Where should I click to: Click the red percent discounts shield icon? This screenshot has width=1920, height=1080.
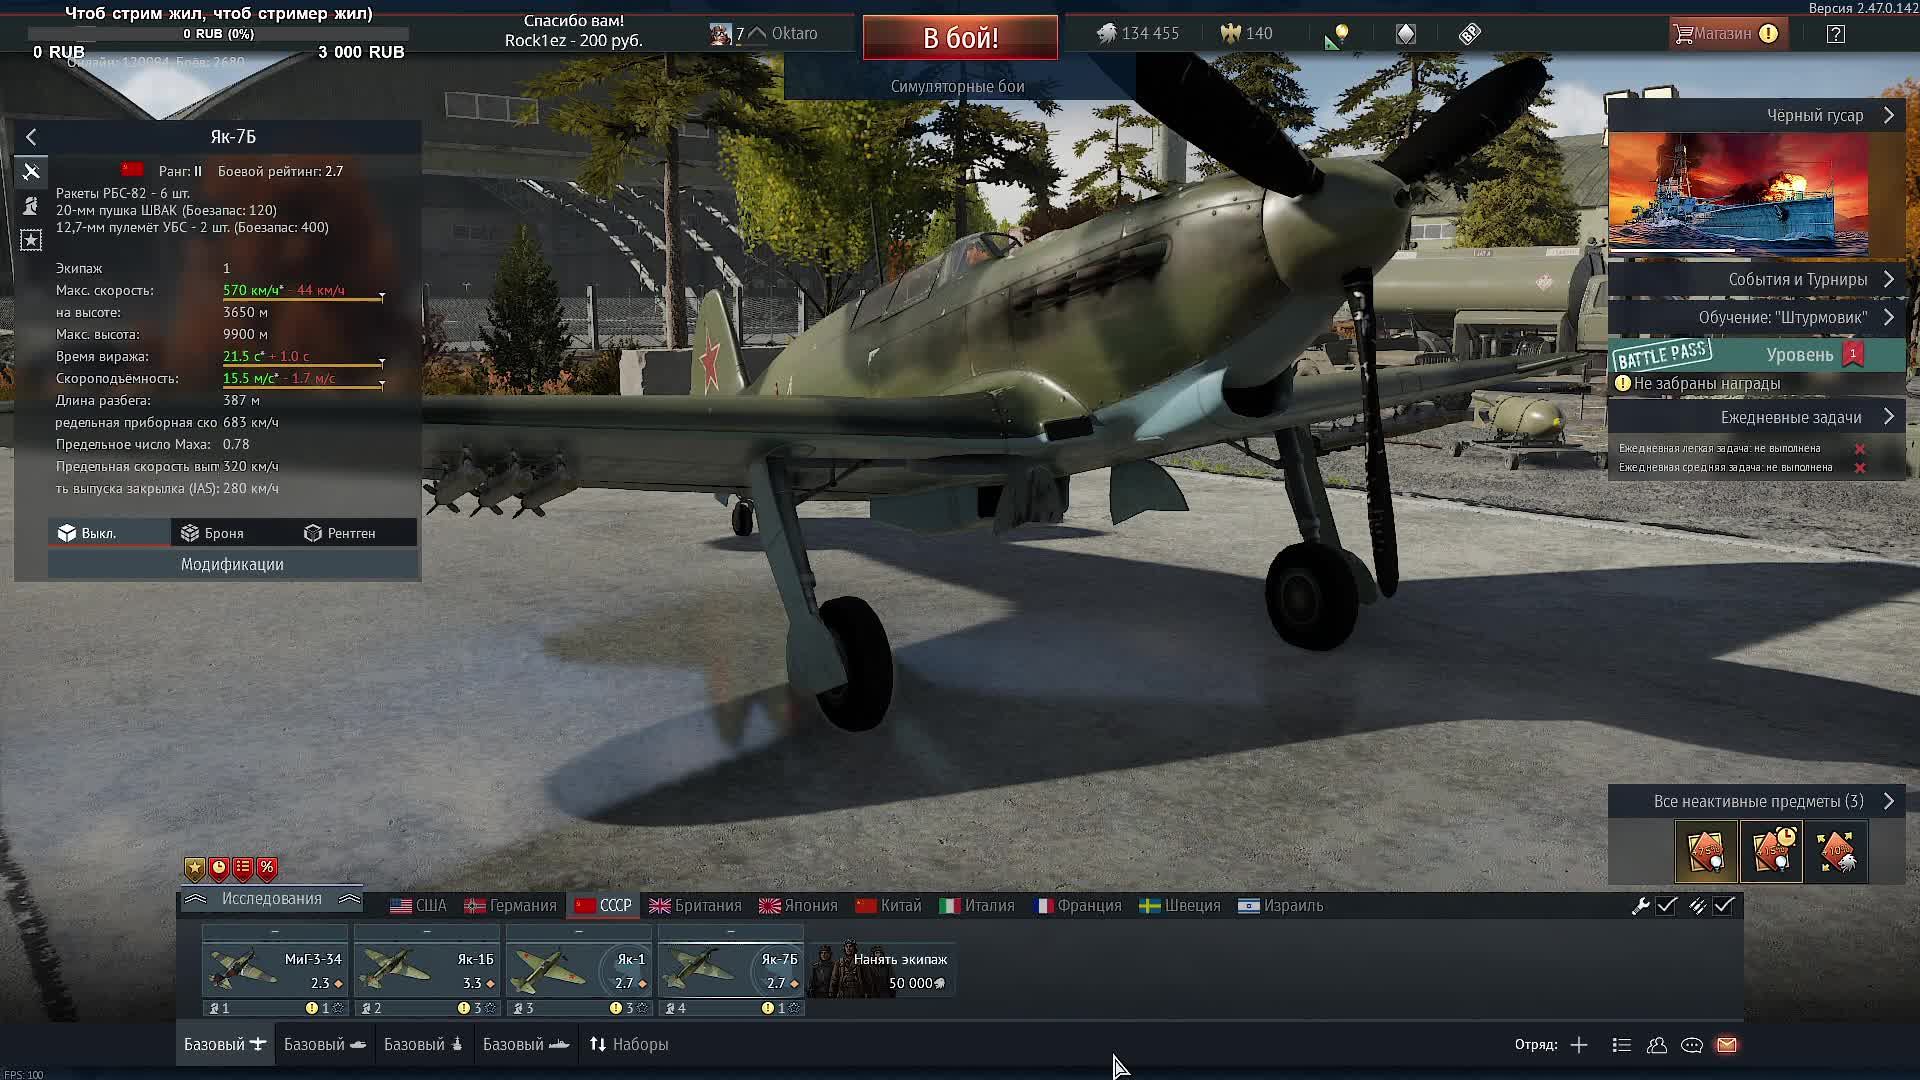266,868
